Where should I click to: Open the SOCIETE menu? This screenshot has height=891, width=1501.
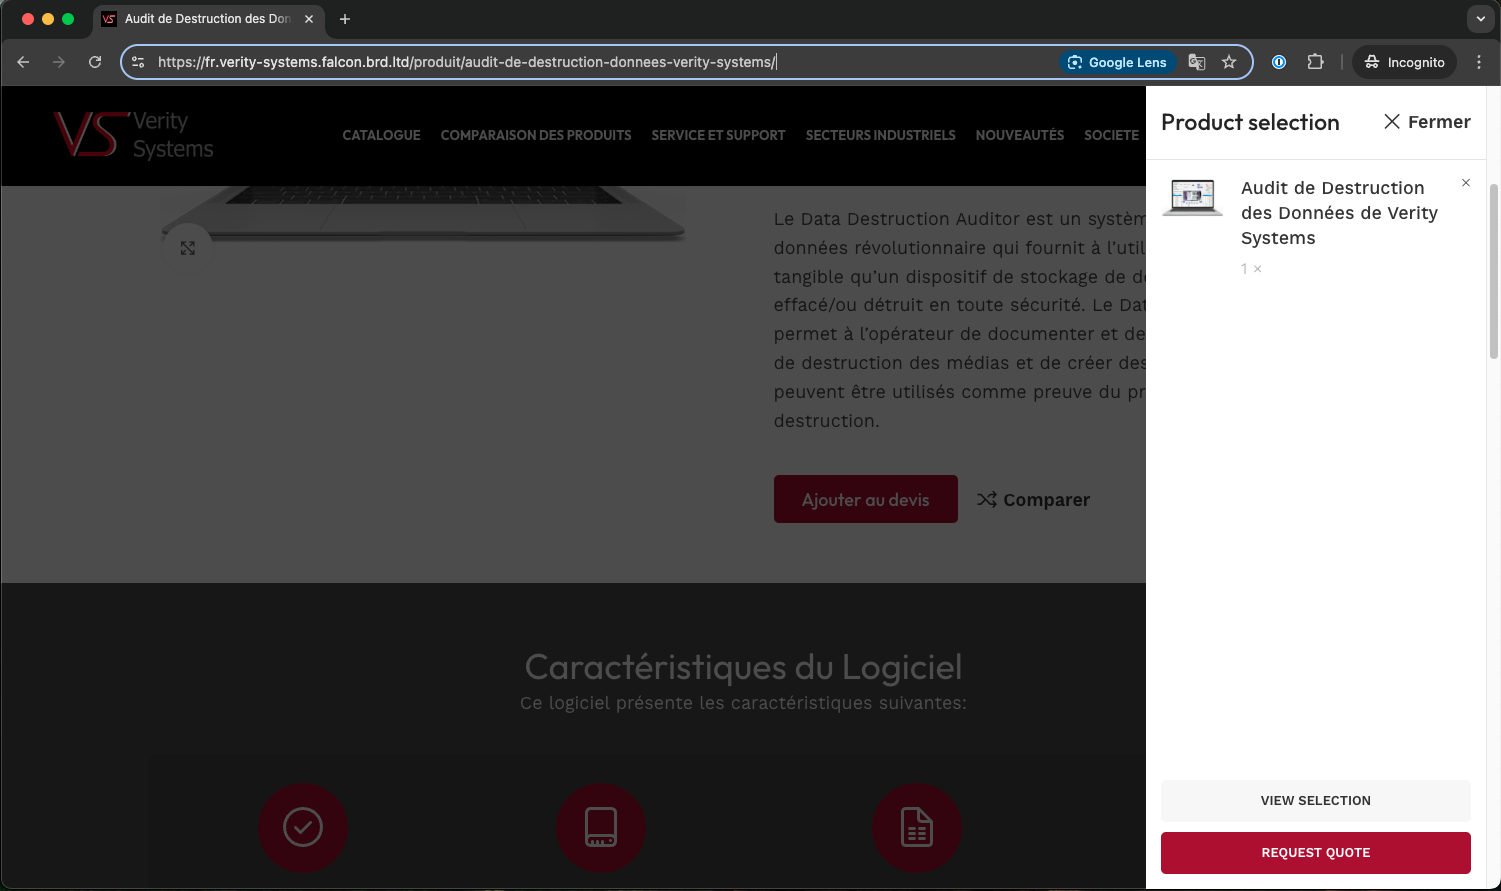(x=1111, y=135)
